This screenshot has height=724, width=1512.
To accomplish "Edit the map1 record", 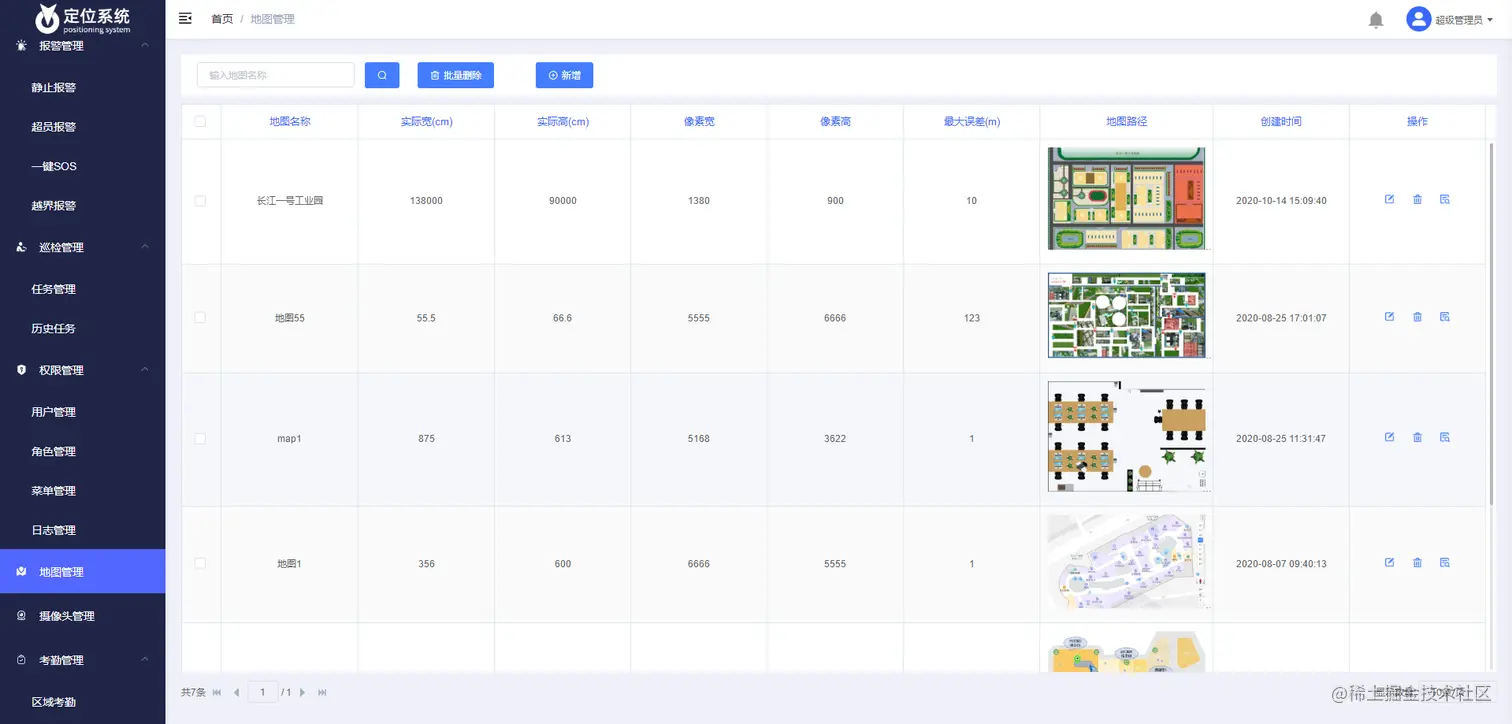I will click(x=1389, y=437).
